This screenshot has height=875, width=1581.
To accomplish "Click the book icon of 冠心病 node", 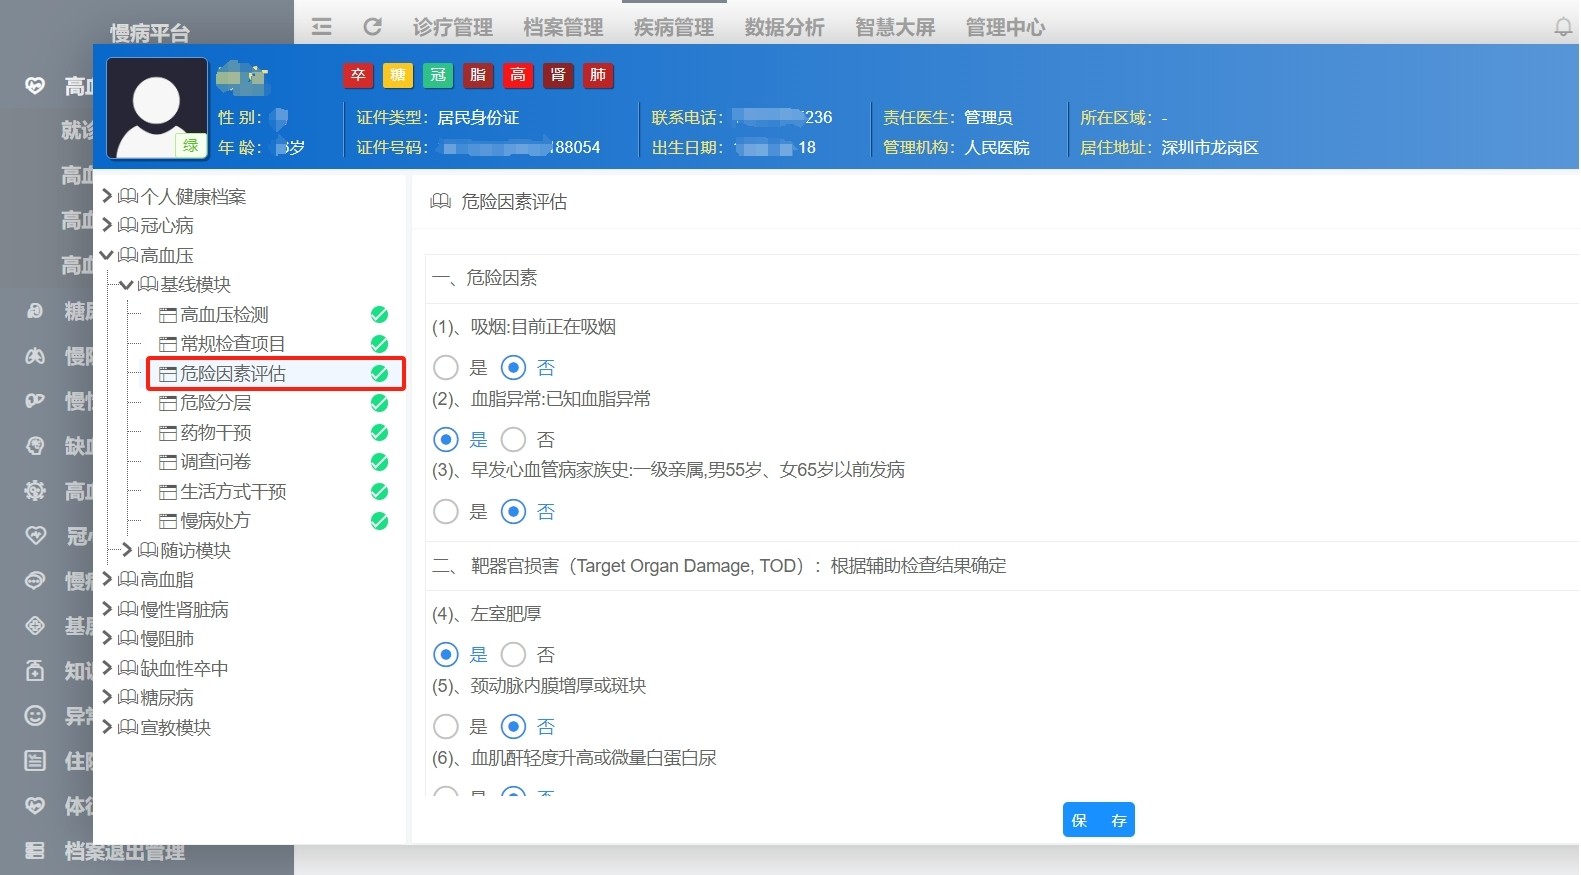I will [128, 226].
